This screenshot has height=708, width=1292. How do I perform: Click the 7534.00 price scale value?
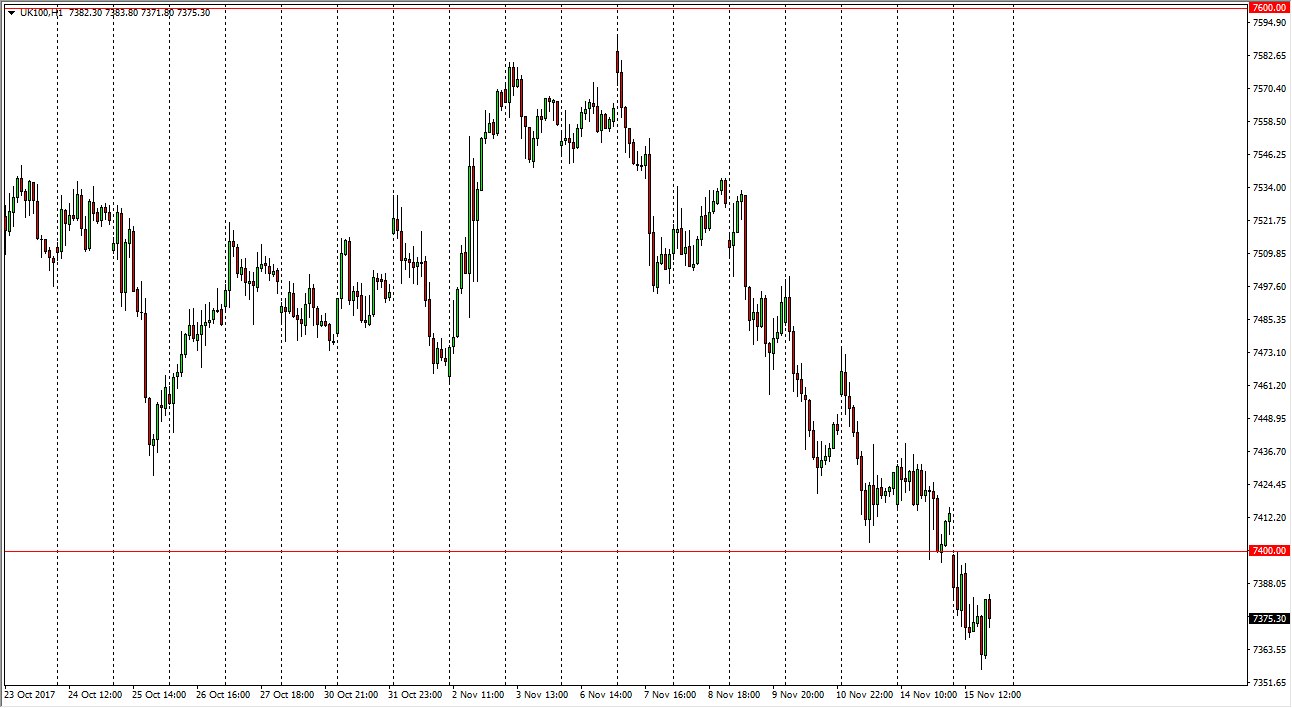click(x=1268, y=188)
